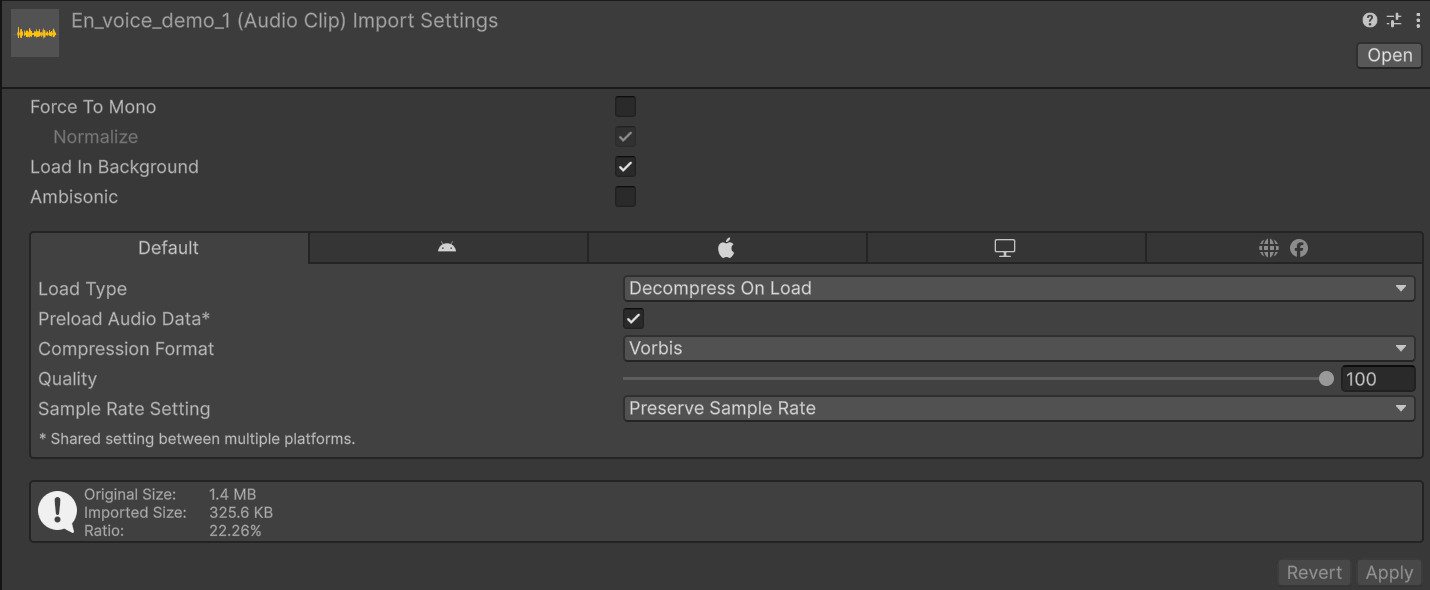The width and height of the screenshot is (1430, 590).
Task: Switch to the WebGL globe platform tab
Action: 1283,248
